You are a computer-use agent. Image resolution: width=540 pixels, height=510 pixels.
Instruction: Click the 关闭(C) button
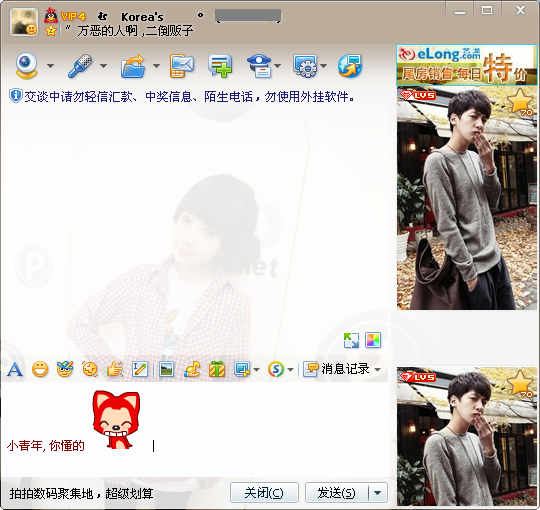pyautogui.click(x=264, y=493)
